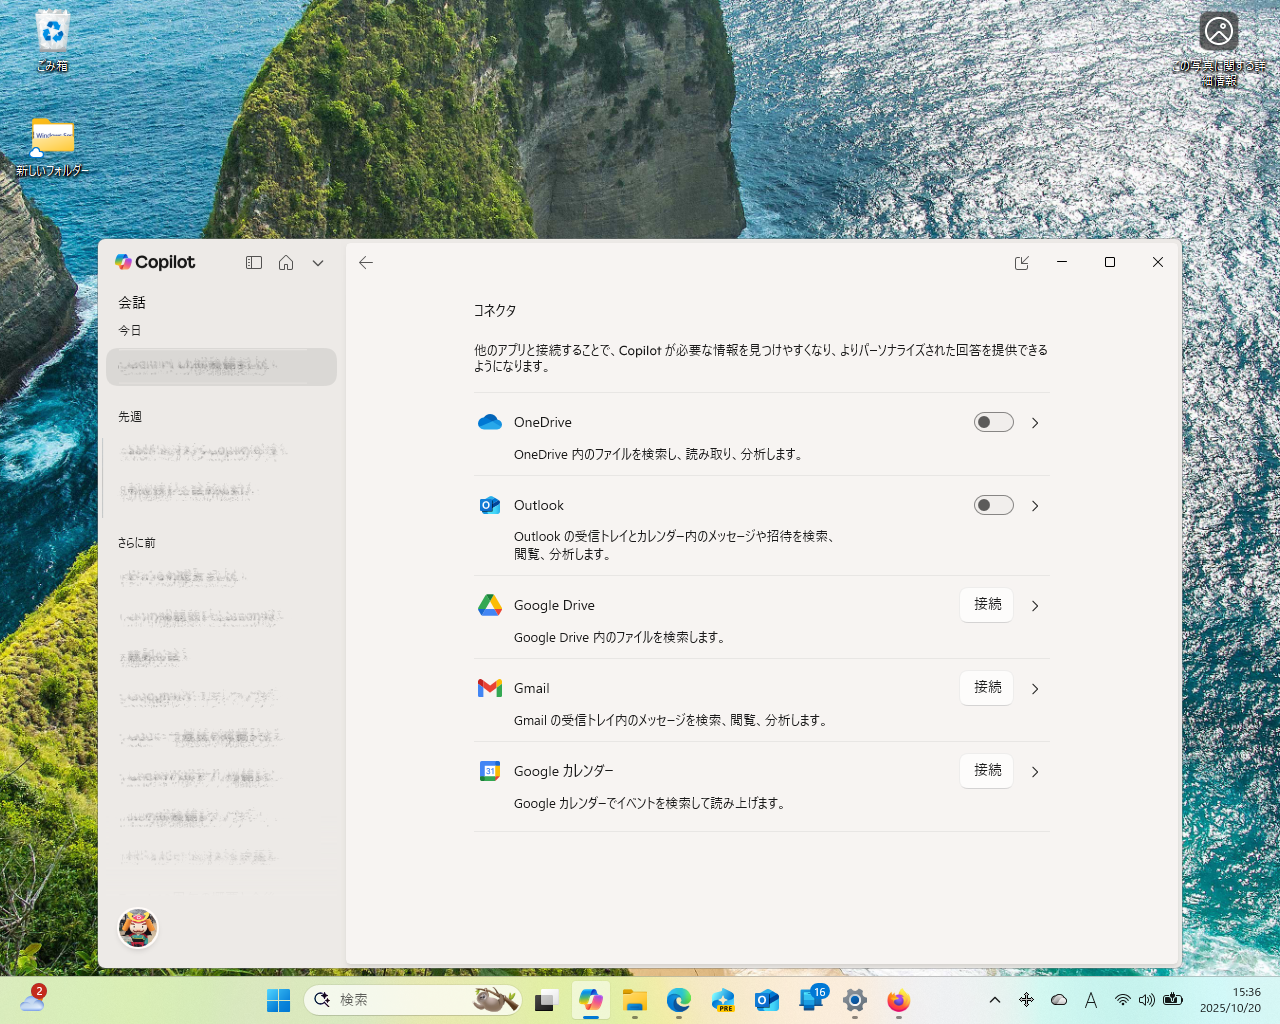The height and width of the screenshot is (1024, 1280).
Task: Open Copilot from the taskbar
Action: pyautogui.click(x=590, y=999)
